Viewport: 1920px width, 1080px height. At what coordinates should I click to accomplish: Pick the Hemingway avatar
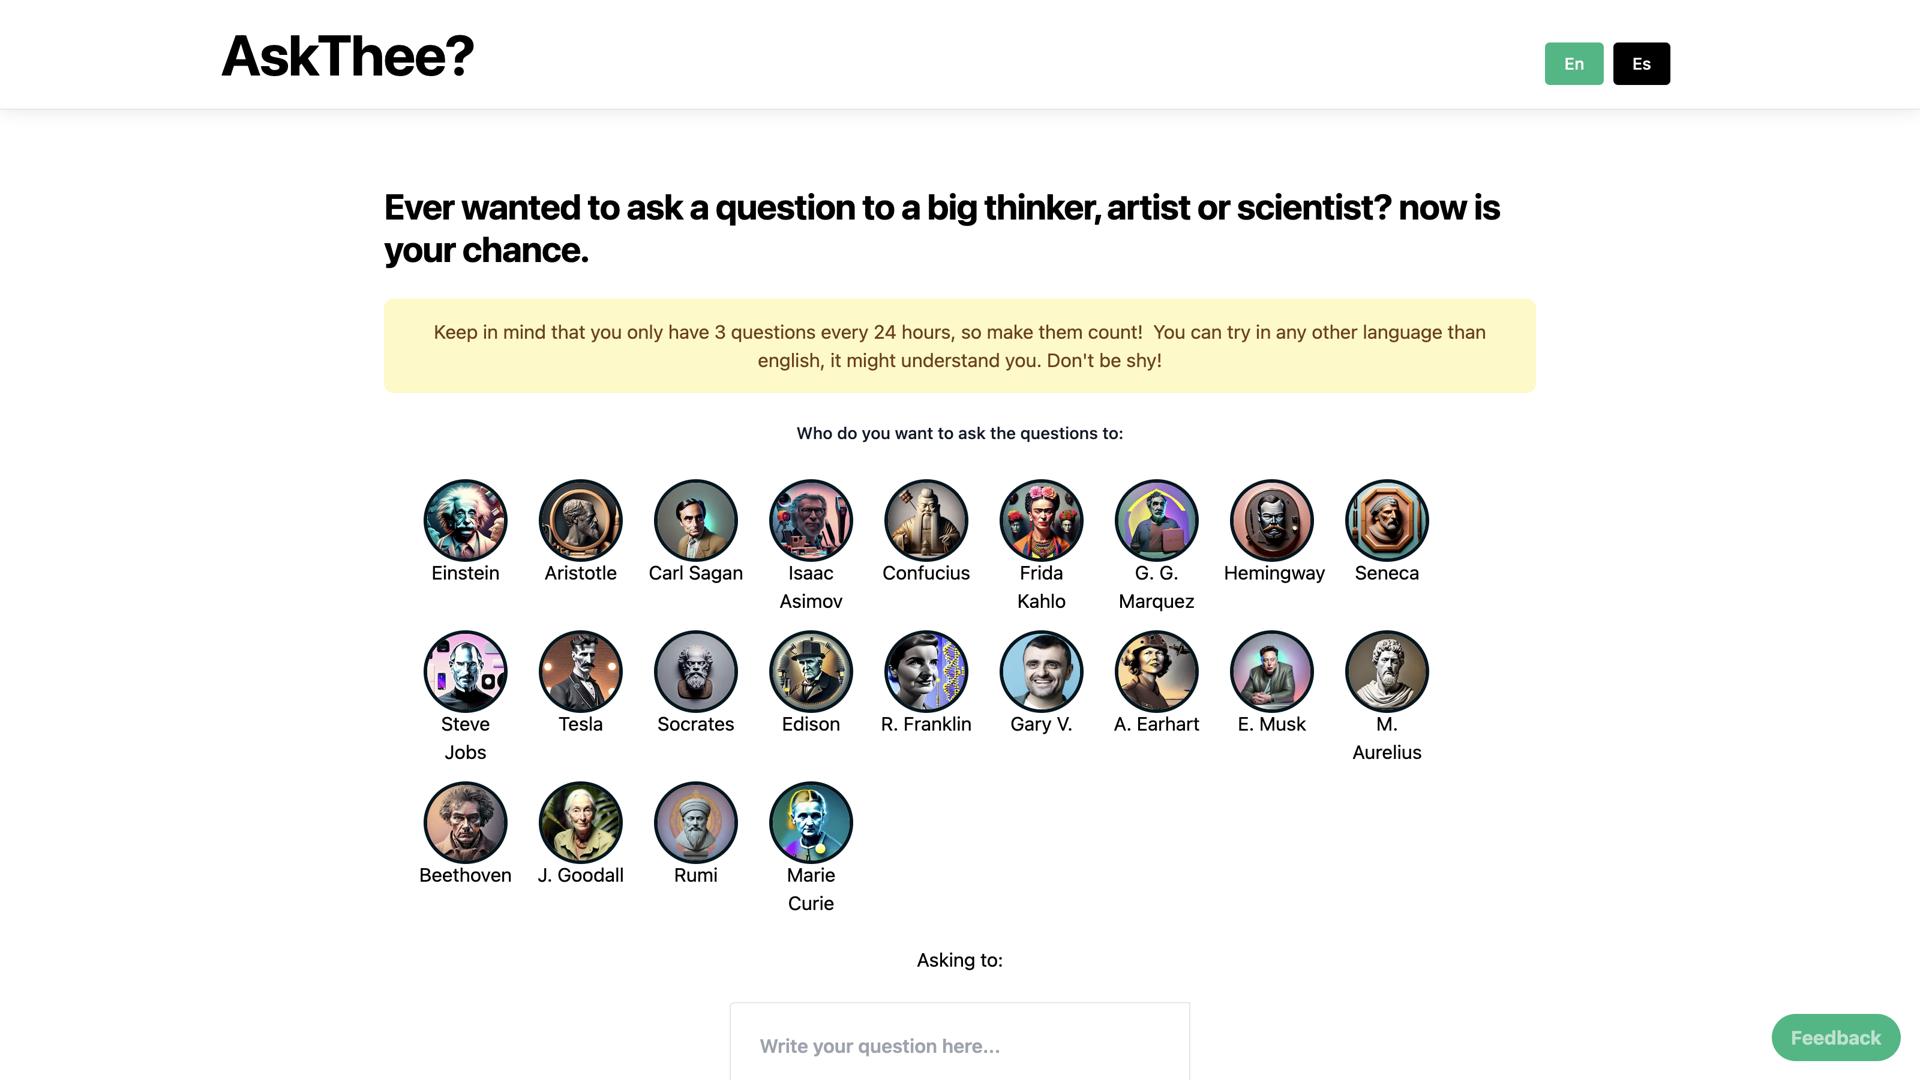[x=1271, y=520]
